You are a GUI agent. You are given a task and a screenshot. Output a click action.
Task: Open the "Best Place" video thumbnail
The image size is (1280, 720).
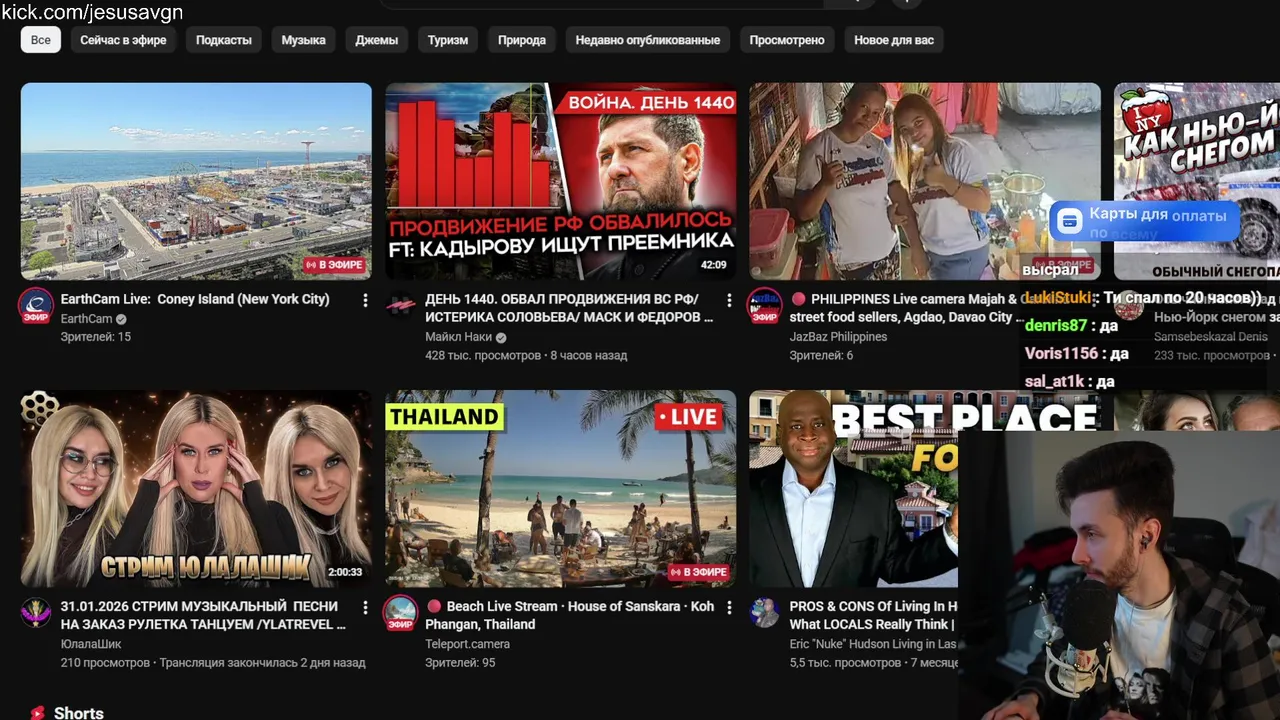coord(854,488)
